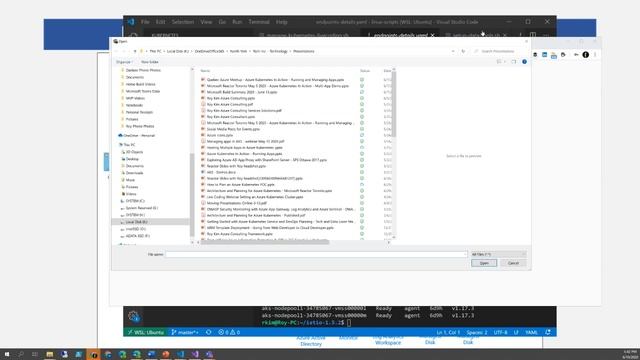Click the Up one level arrow icon

pyautogui.click(x=135, y=51)
